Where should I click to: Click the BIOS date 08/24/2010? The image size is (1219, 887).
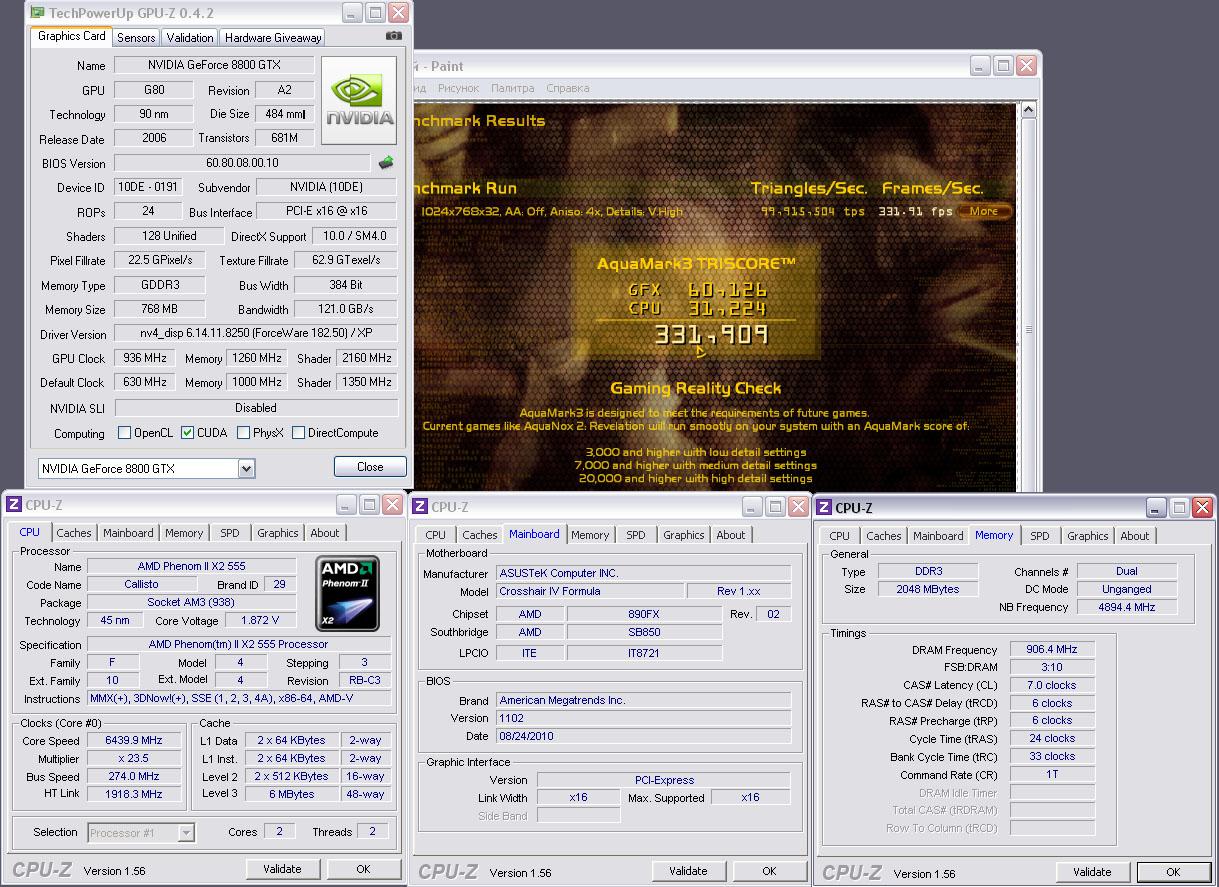pos(643,737)
